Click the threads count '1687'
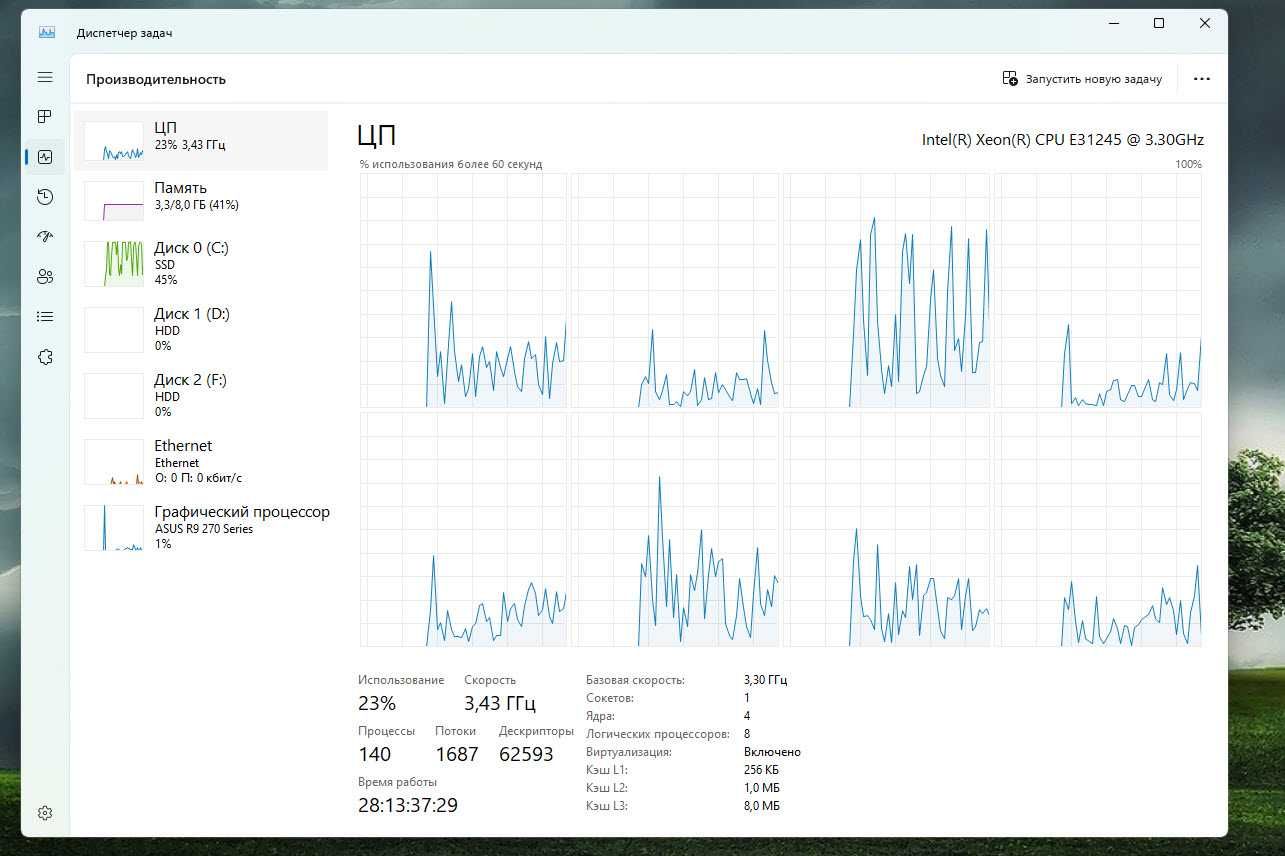Screen dimensions: 1285x856 coord(457,755)
